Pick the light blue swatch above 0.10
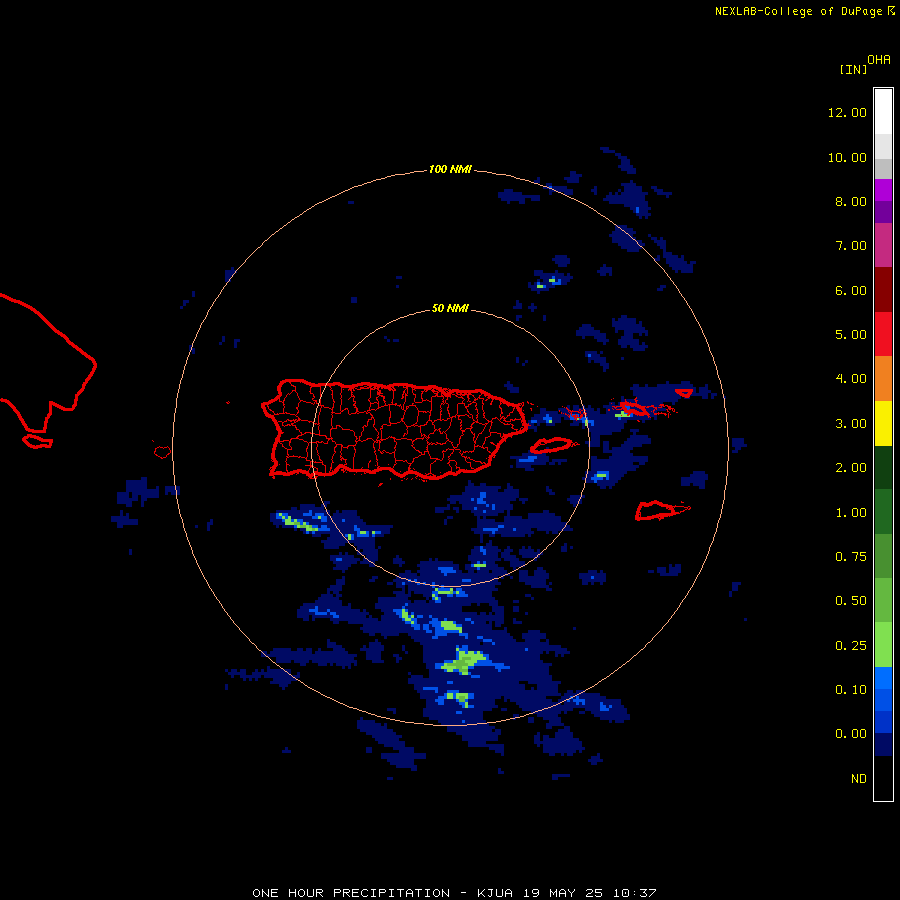Screen dimensions: 900x900 [x=883, y=678]
